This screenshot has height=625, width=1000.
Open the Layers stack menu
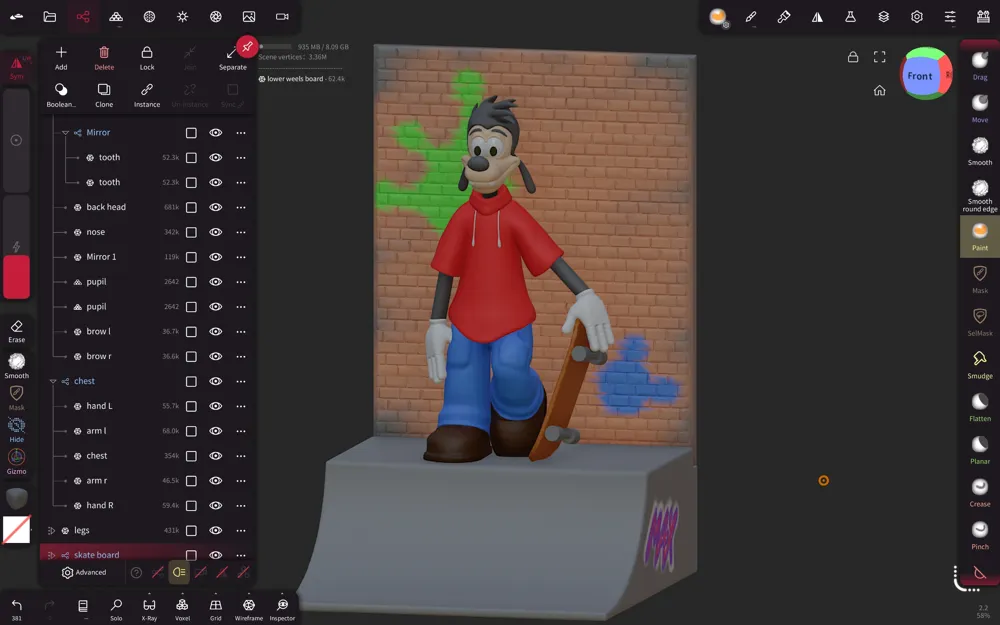(883, 17)
